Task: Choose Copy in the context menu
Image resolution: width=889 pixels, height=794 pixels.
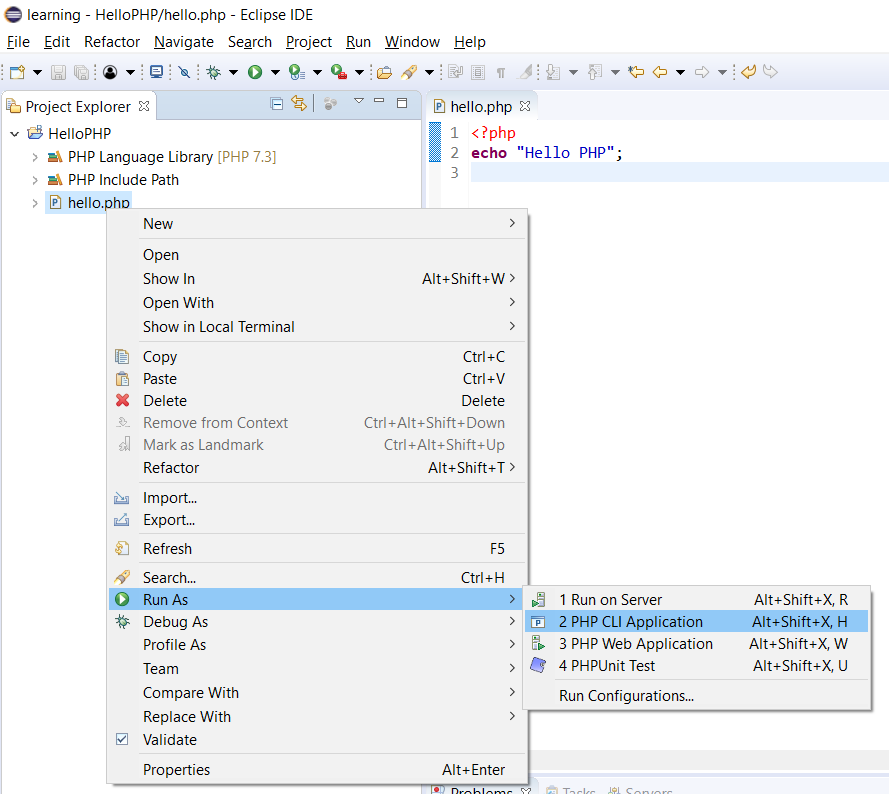Action: click(x=318, y=357)
